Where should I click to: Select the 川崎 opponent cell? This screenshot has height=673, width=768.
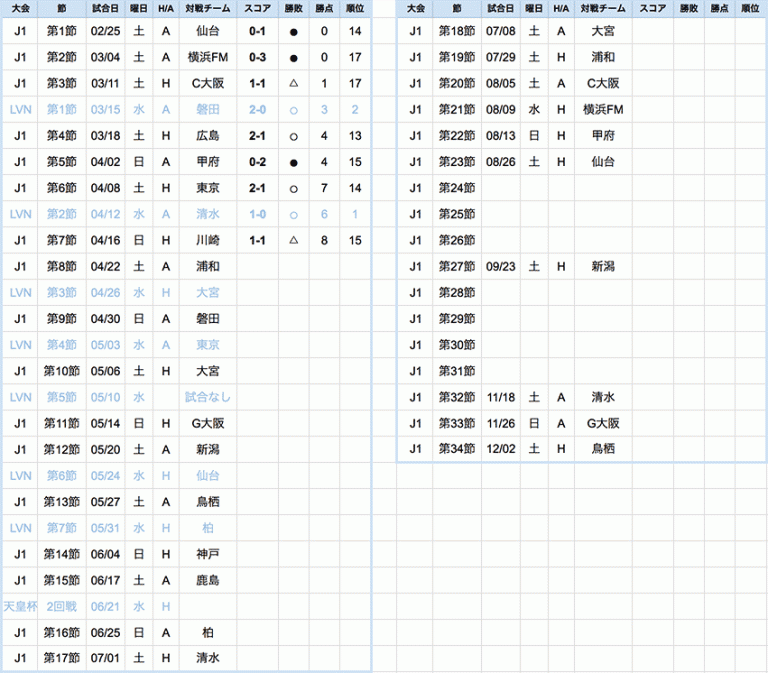click(x=208, y=240)
